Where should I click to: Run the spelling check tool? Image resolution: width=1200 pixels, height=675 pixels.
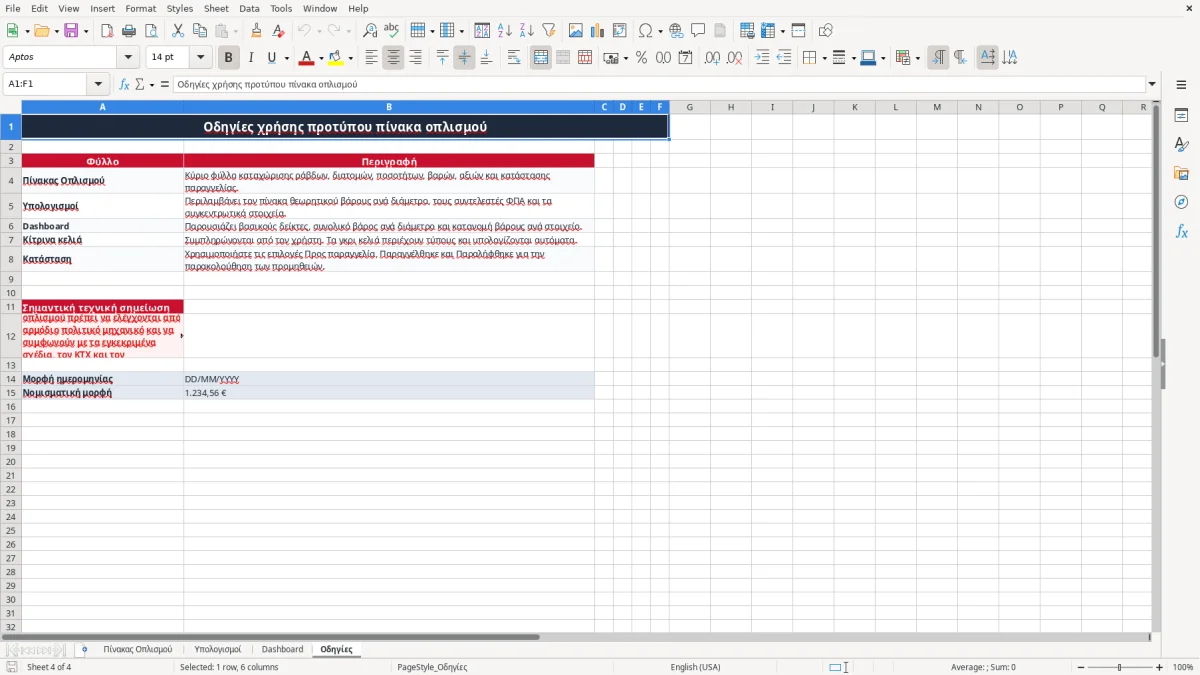tap(392, 31)
